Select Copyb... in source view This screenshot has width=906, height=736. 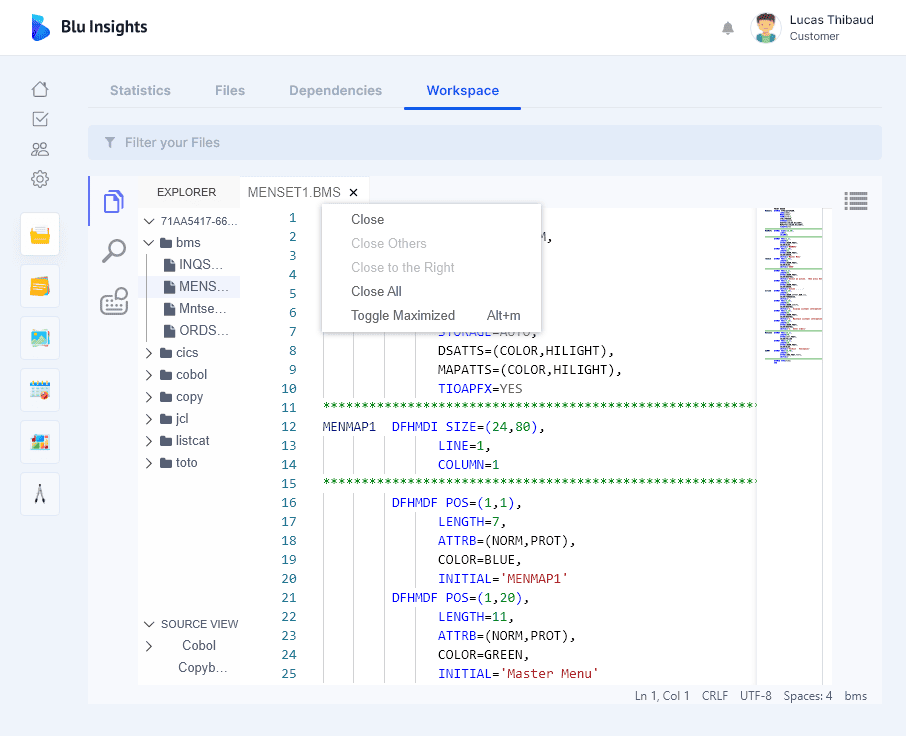[202, 667]
